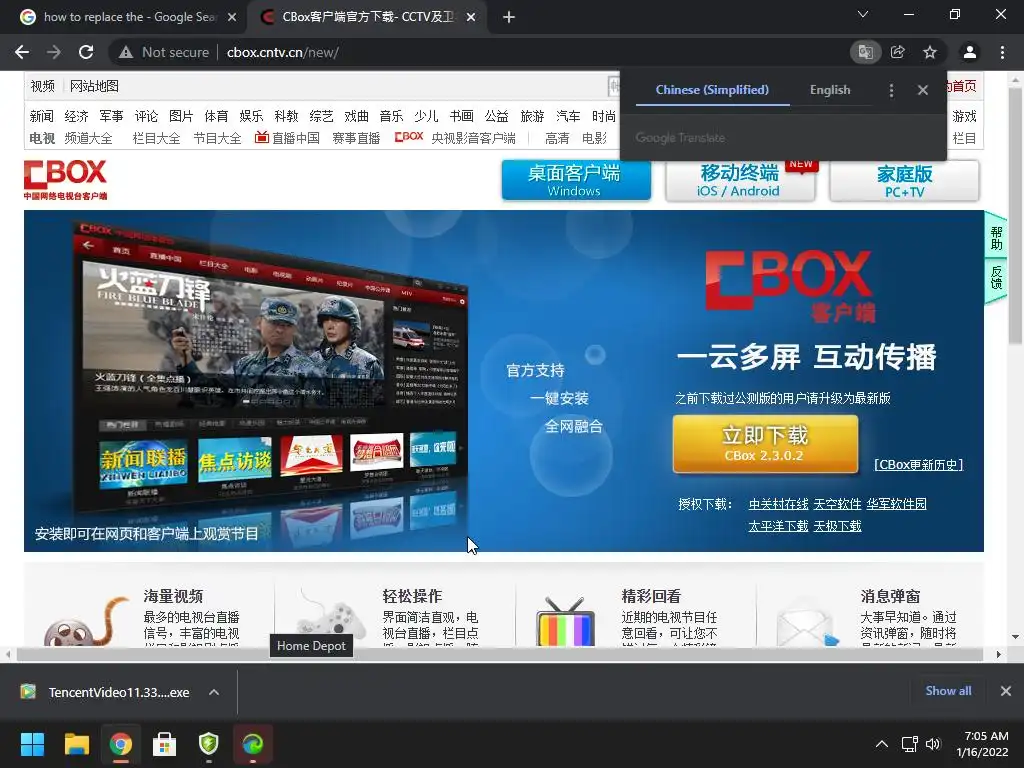Close the CBox download tab
Image resolution: width=1024 pixels, height=768 pixels.
(471, 17)
